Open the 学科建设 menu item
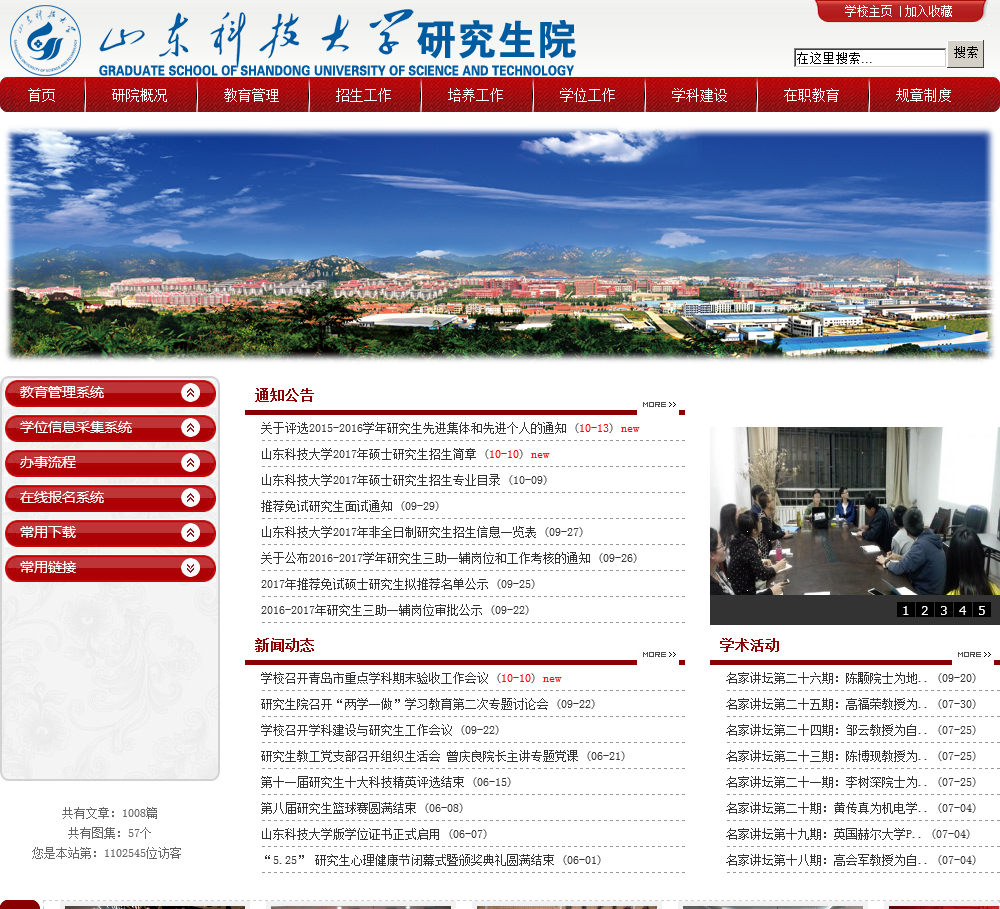Viewport: 1000px width, 909px height. click(700, 95)
